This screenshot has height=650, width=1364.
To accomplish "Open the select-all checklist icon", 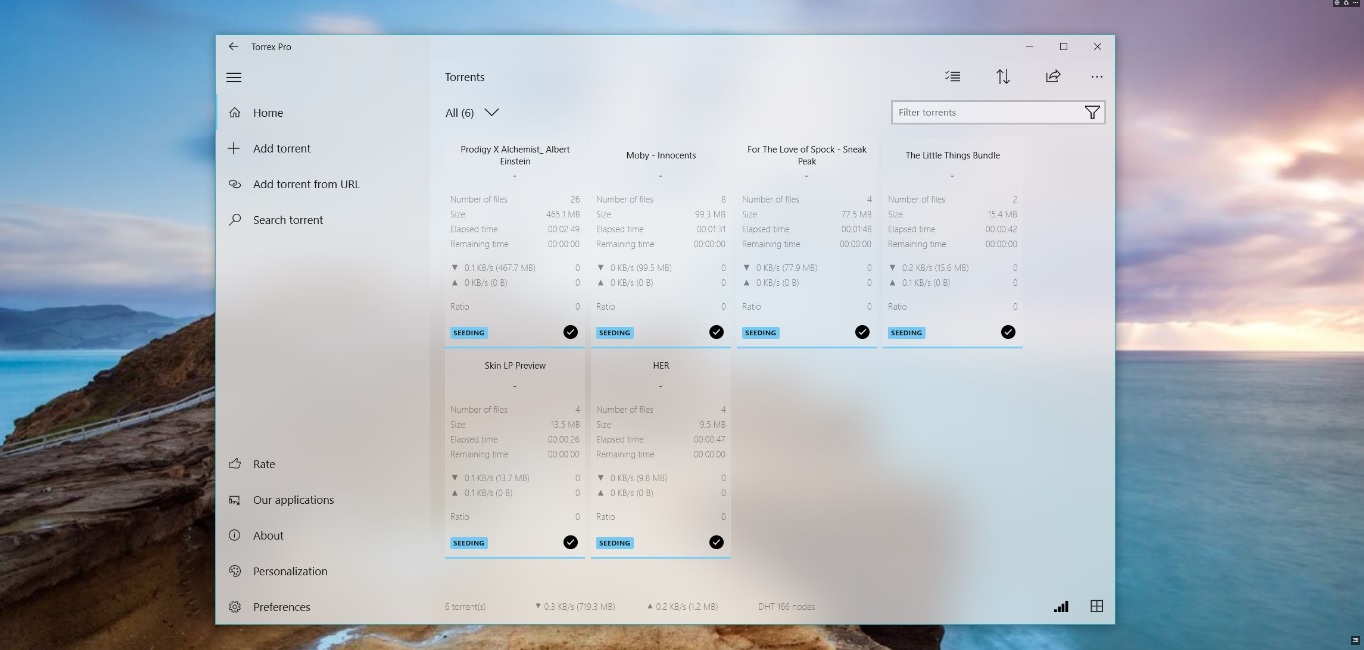I will click(952, 77).
